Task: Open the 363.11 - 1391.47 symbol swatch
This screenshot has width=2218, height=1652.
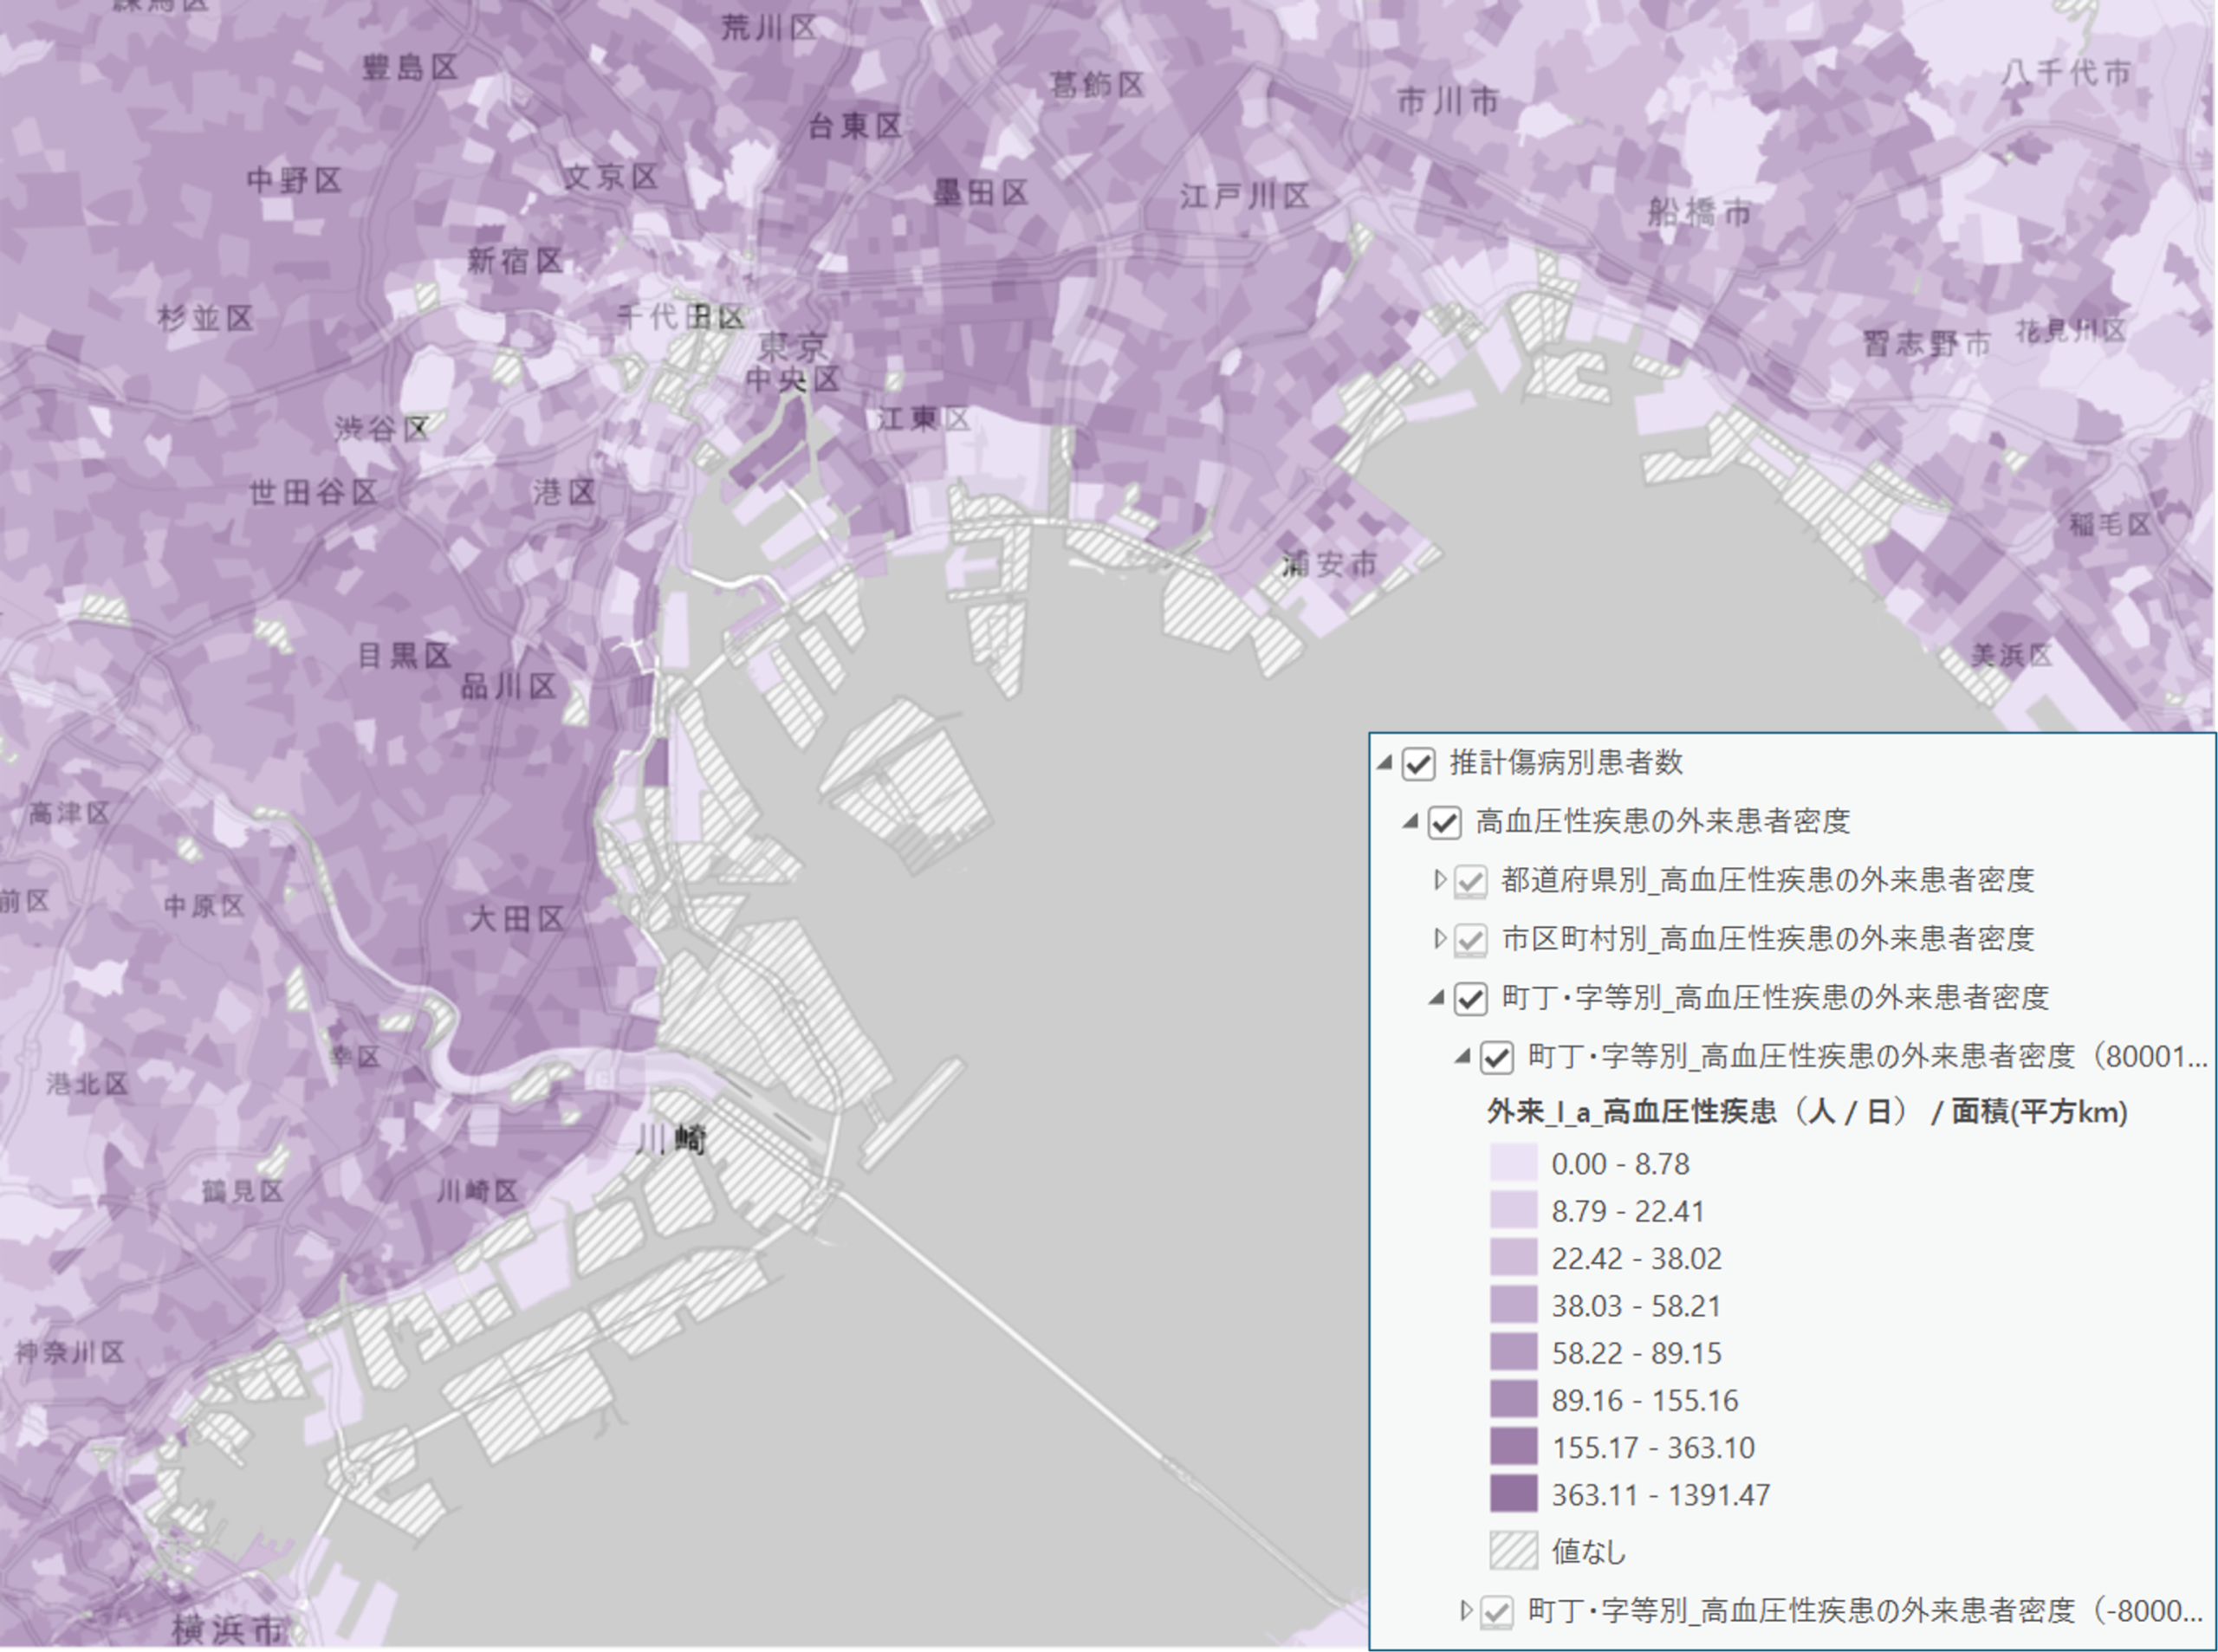Action: click(1513, 1494)
